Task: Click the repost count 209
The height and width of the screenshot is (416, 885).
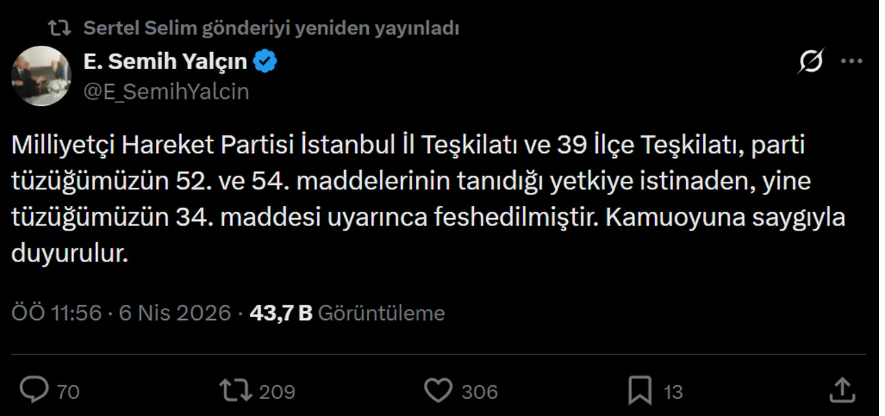Action: coord(277,391)
